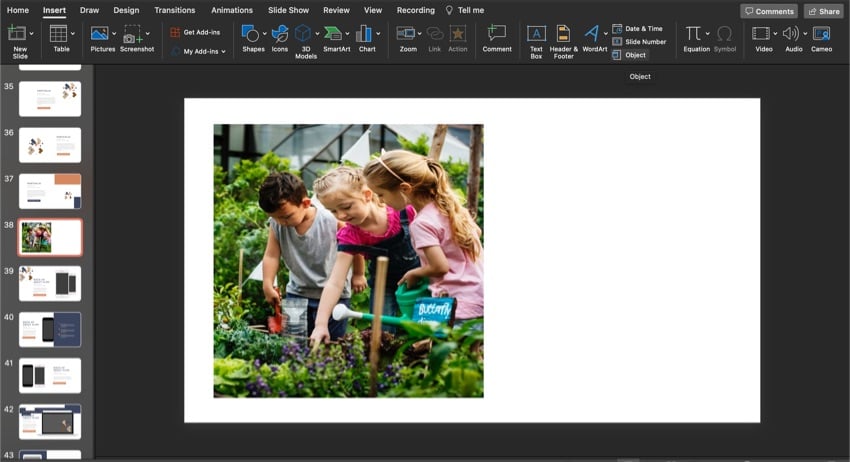
Task: Expand the Shapes dropdown arrow
Action: click(x=265, y=34)
